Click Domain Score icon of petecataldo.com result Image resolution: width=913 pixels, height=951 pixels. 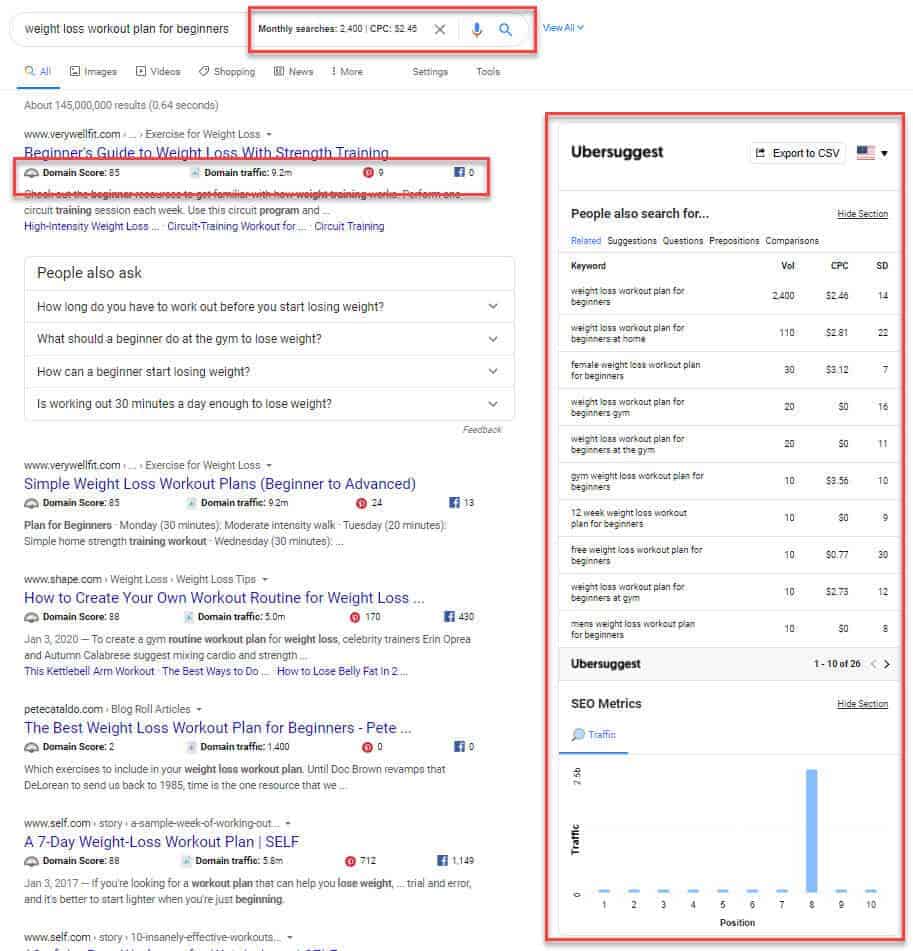tap(31, 747)
